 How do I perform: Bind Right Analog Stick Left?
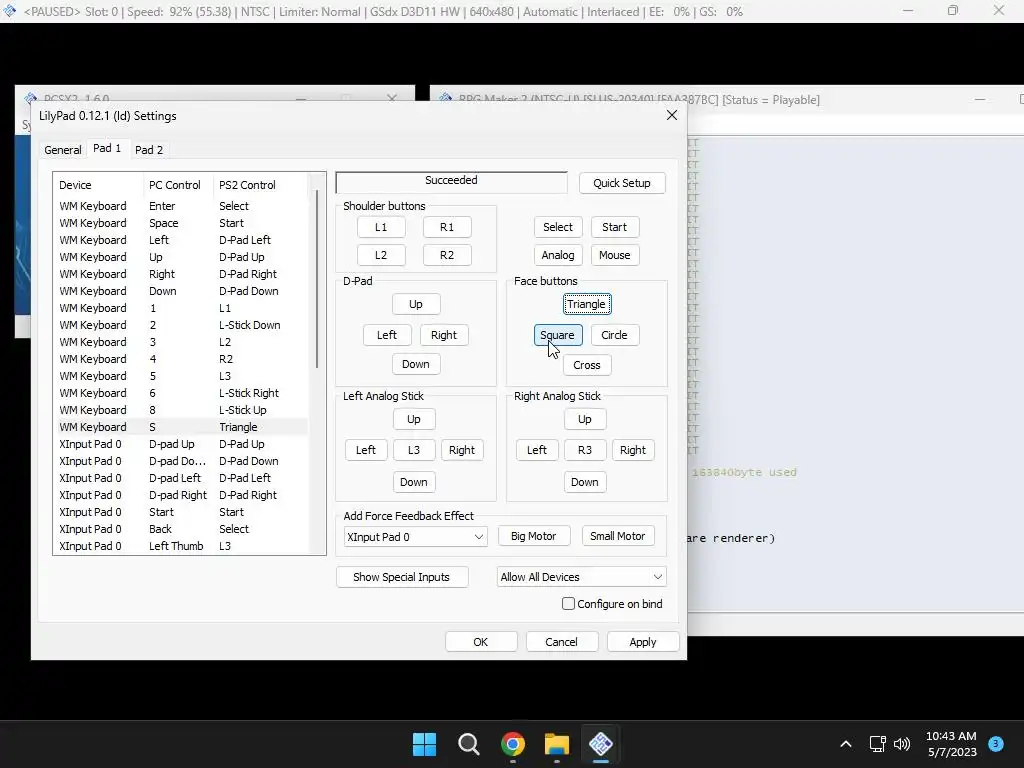(537, 450)
